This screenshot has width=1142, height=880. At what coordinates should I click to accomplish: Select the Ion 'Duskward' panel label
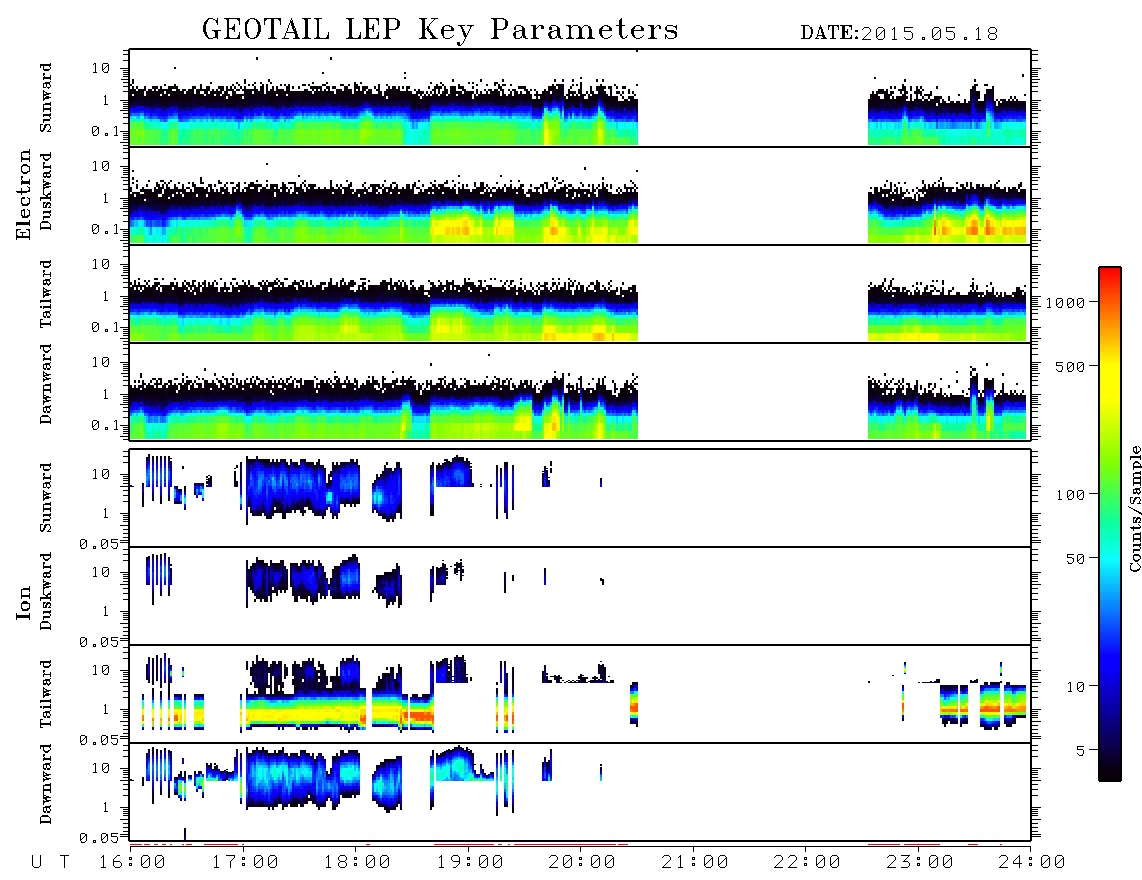point(46,591)
